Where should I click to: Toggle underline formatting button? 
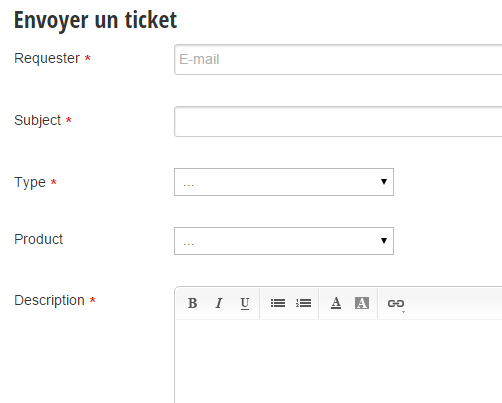coord(245,303)
